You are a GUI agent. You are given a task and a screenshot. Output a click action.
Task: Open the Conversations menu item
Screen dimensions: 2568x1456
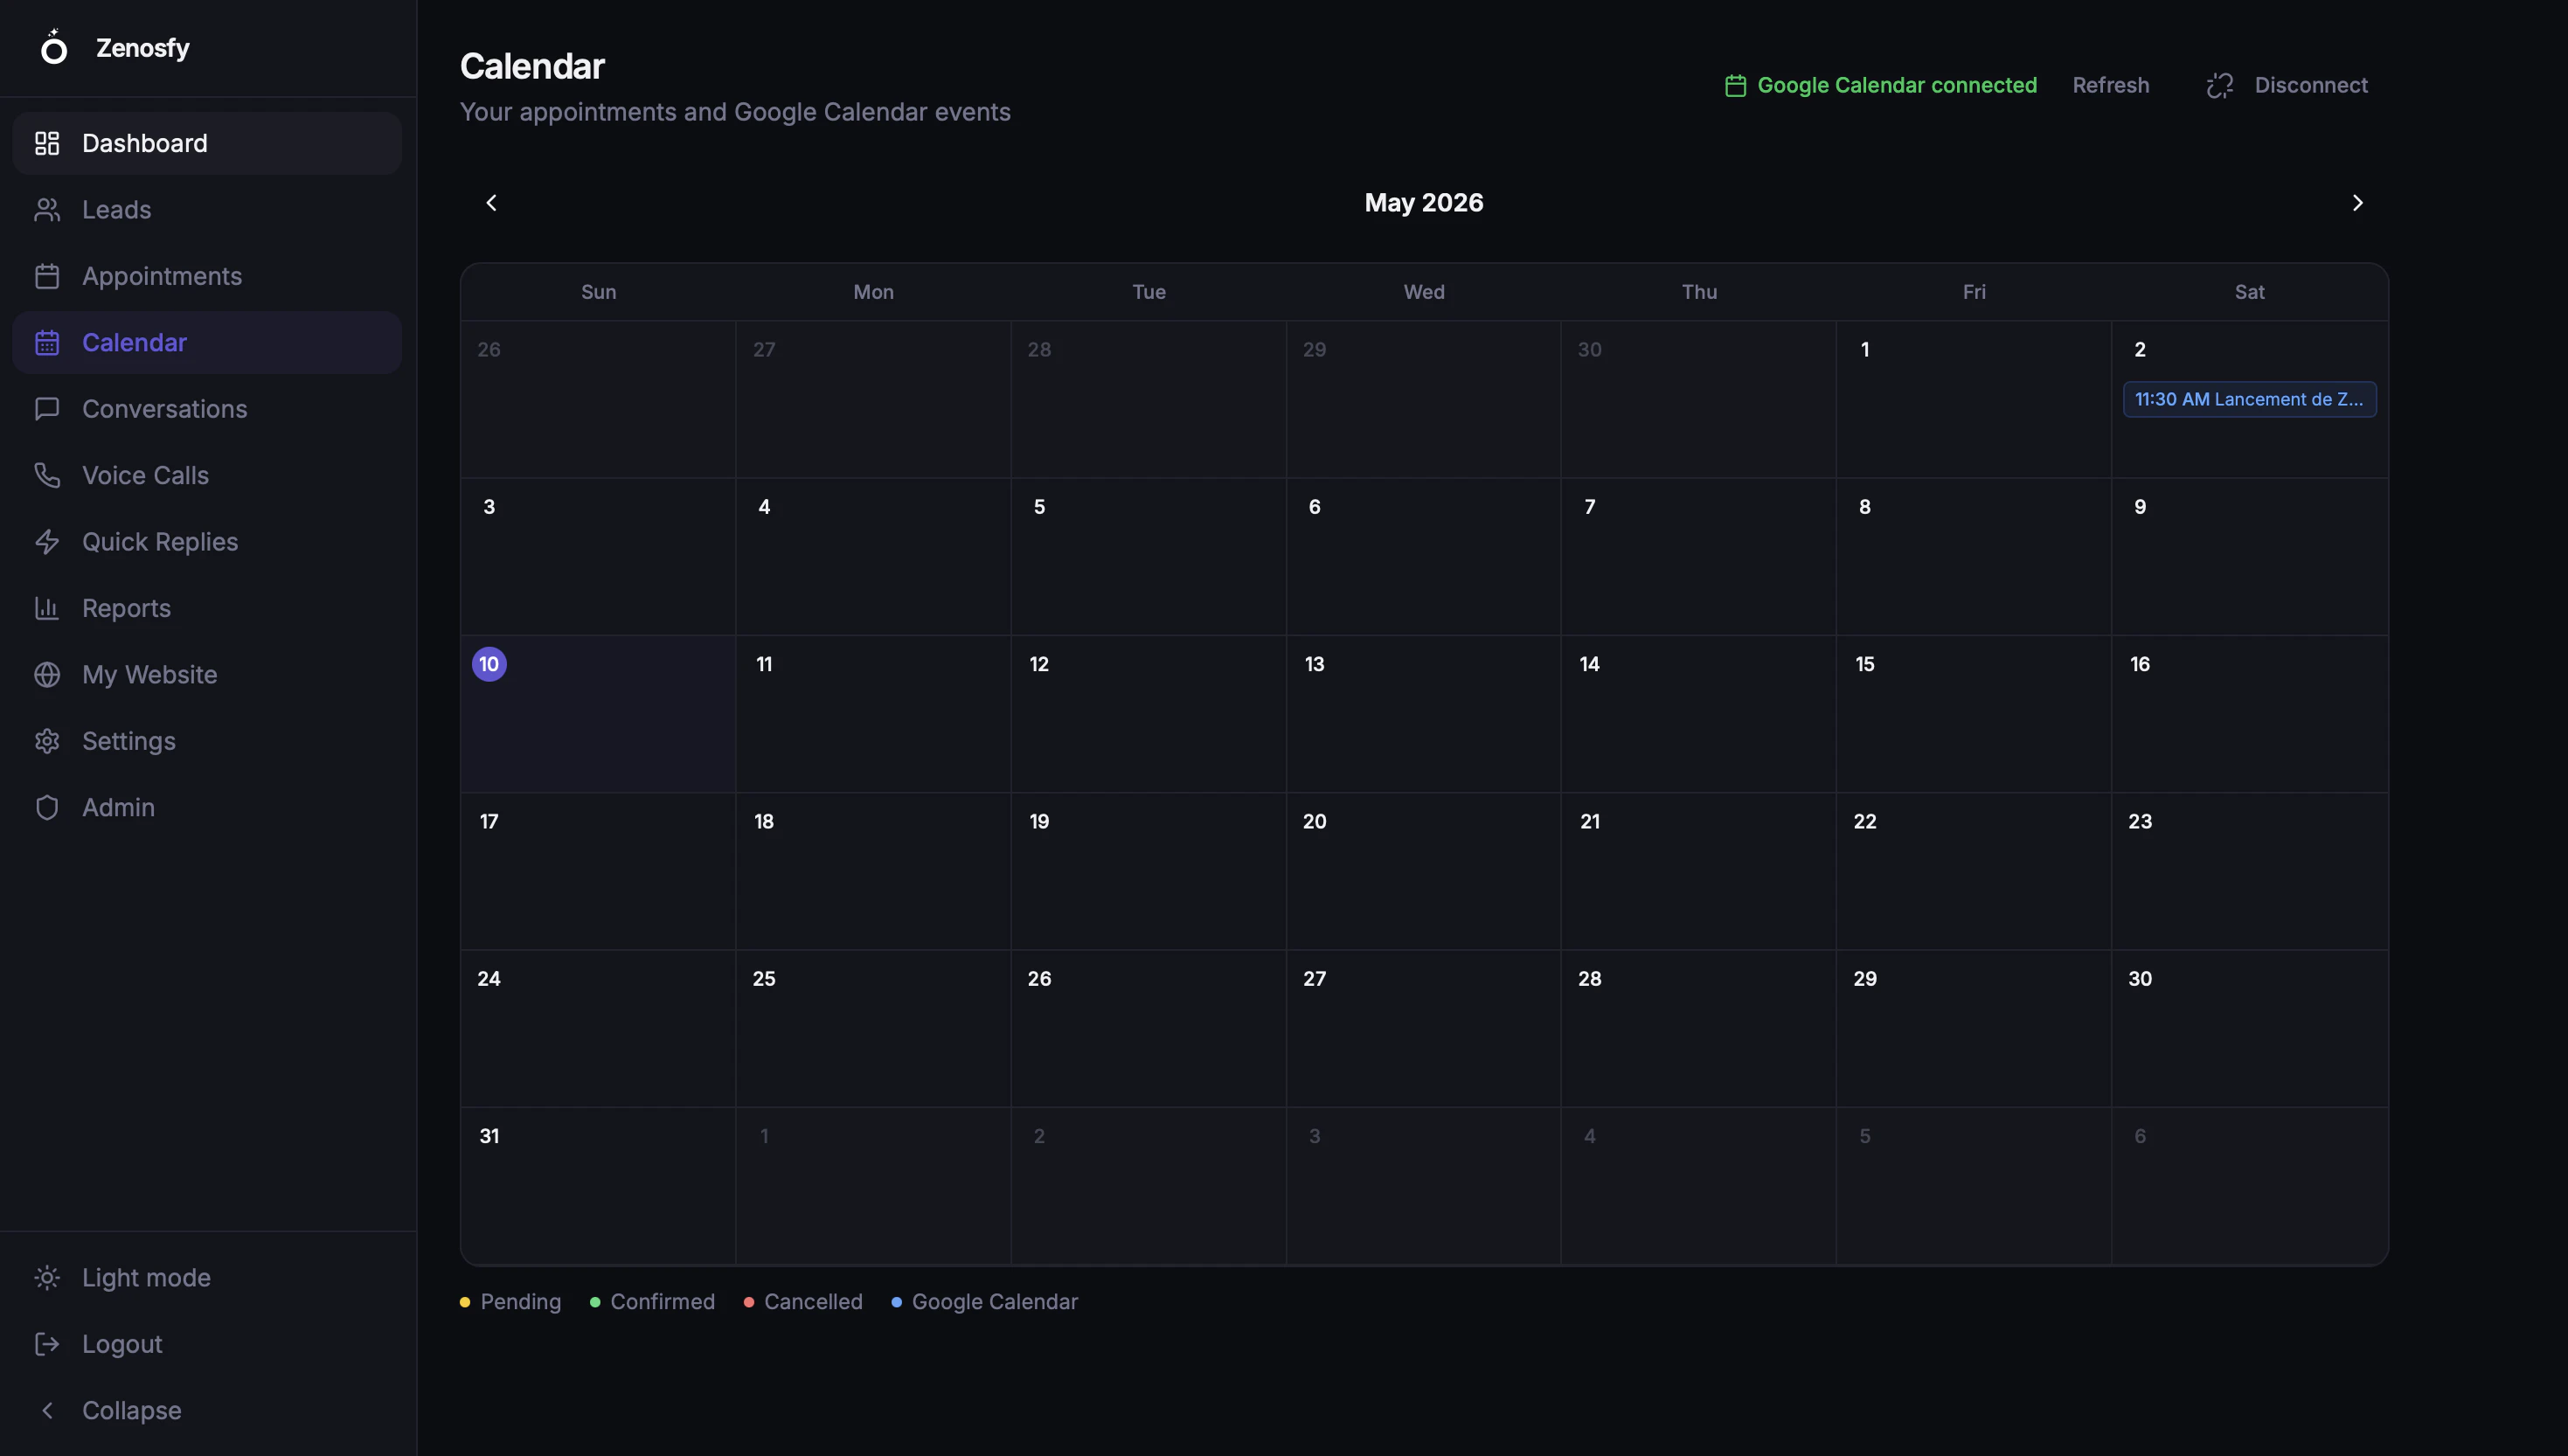click(x=207, y=409)
